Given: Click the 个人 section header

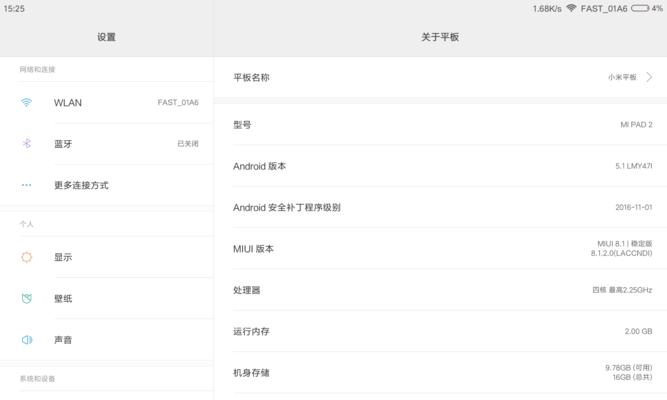Looking at the screenshot, I should coord(26,224).
